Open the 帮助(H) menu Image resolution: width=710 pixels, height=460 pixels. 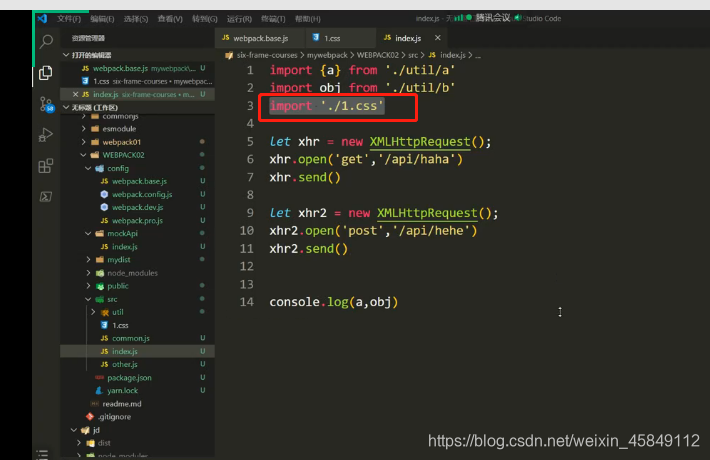pos(307,19)
